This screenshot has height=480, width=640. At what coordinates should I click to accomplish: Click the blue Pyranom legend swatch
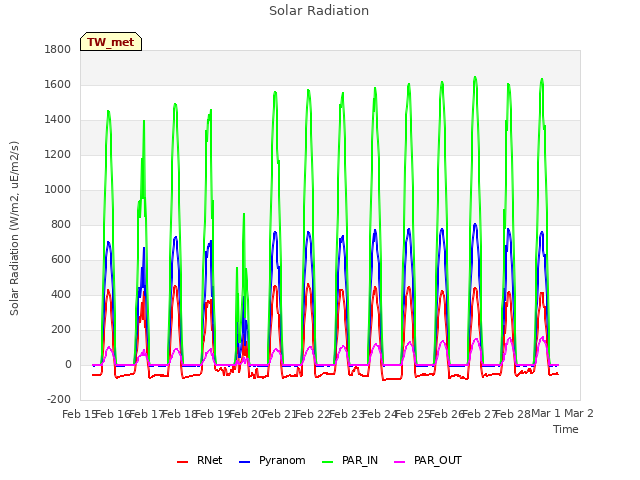coord(244,462)
